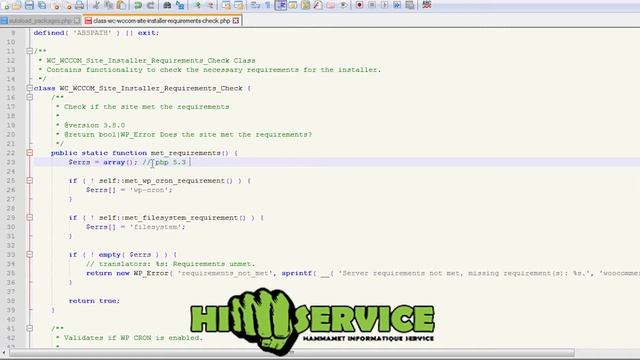Click the horizontal scrollbar track
Image resolution: width=640 pixels, height=360 pixels.
[x=606, y=353]
